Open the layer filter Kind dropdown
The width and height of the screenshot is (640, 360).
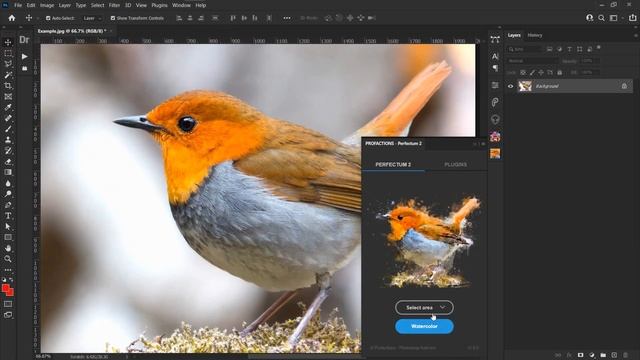(525, 49)
